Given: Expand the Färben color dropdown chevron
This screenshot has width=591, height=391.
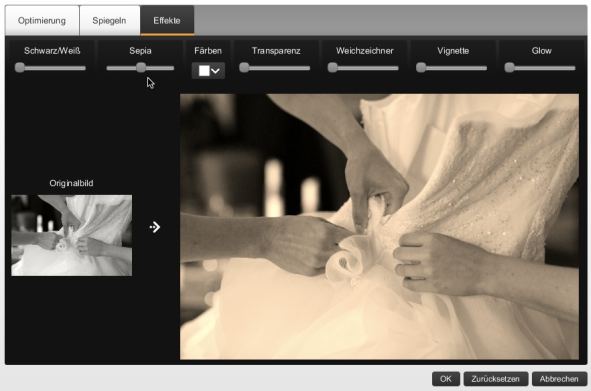Looking at the screenshot, I should (216, 71).
